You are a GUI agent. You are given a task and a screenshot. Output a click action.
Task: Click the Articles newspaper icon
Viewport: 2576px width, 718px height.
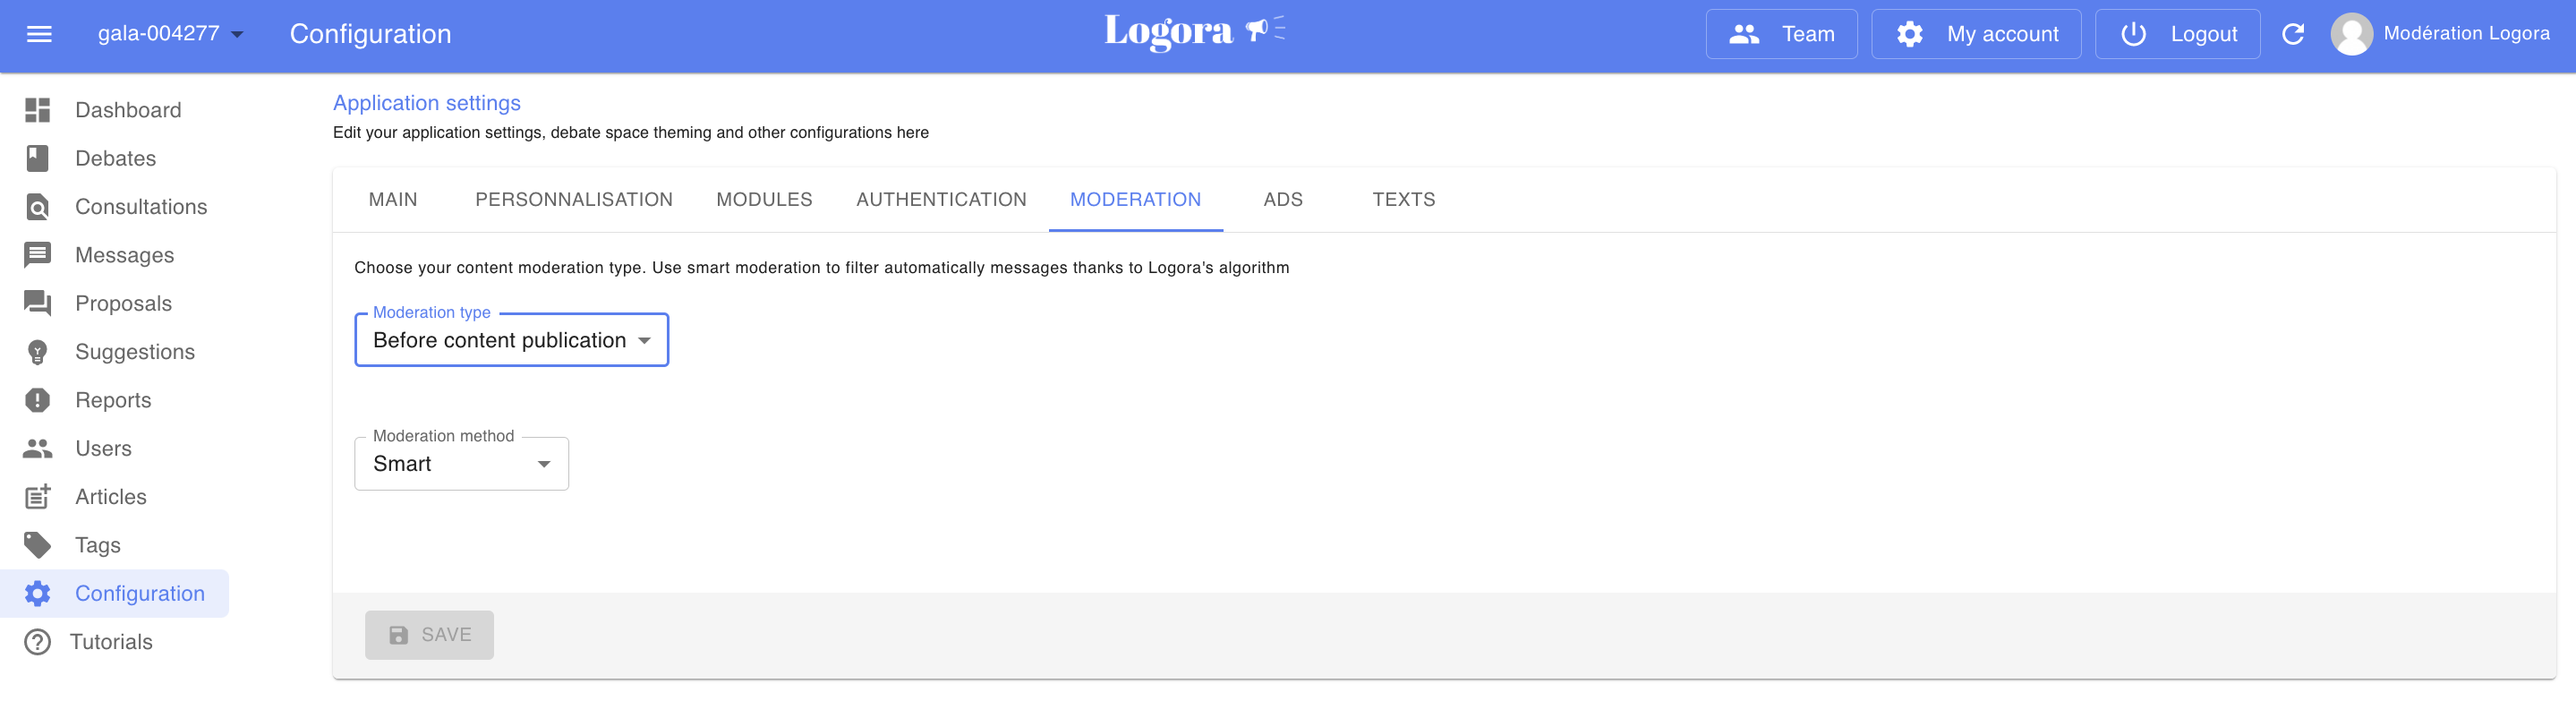37,497
